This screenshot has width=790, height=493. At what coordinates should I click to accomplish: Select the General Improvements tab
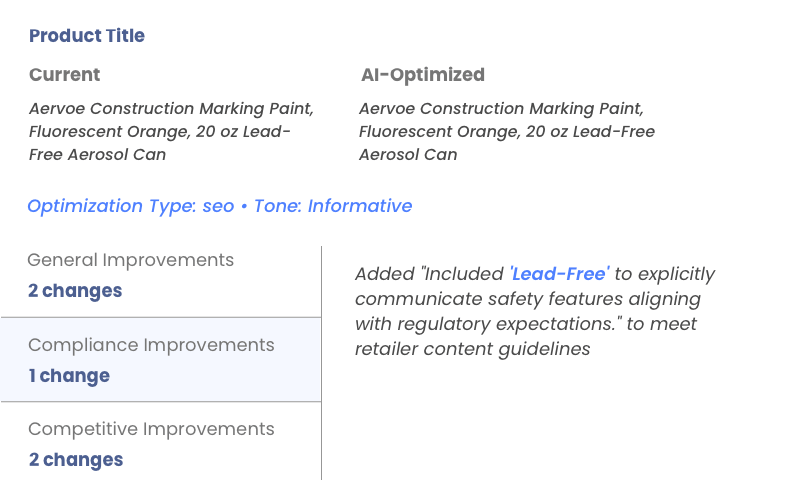click(x=160, y=275)
